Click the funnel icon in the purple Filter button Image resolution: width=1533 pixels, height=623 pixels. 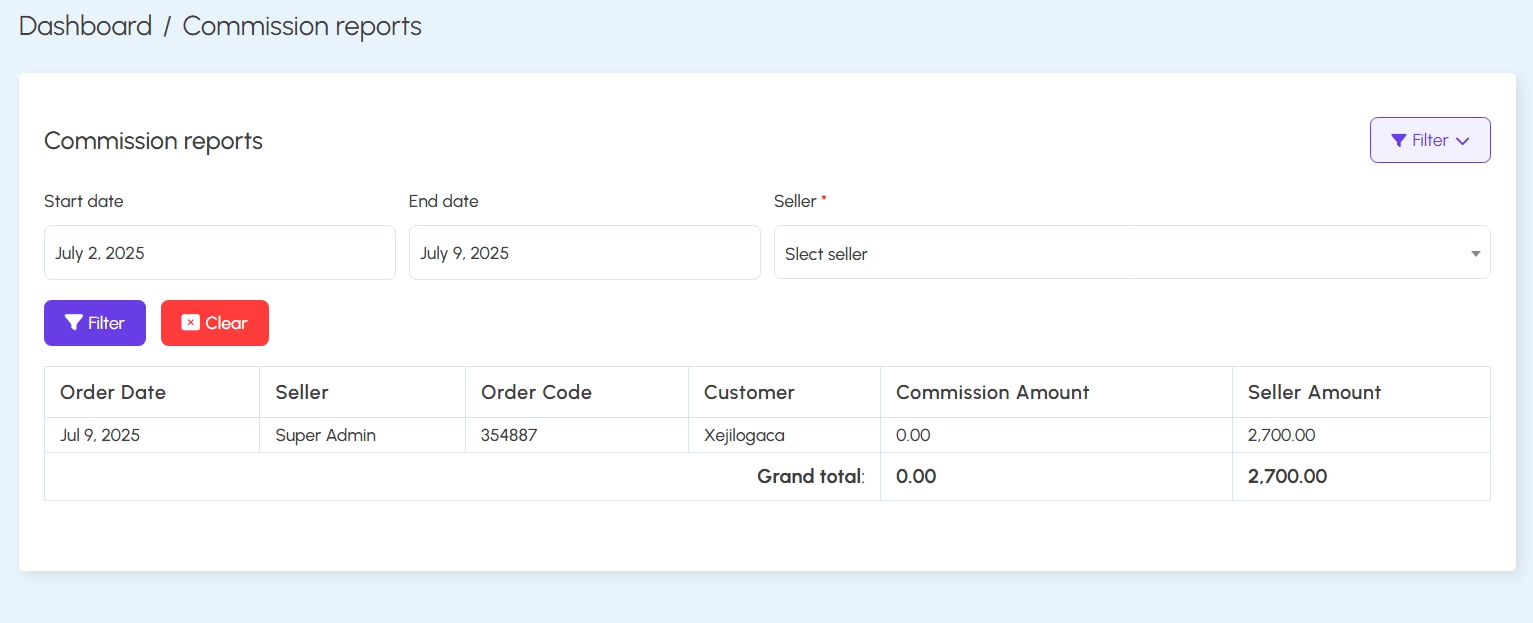tap(73, 323)
